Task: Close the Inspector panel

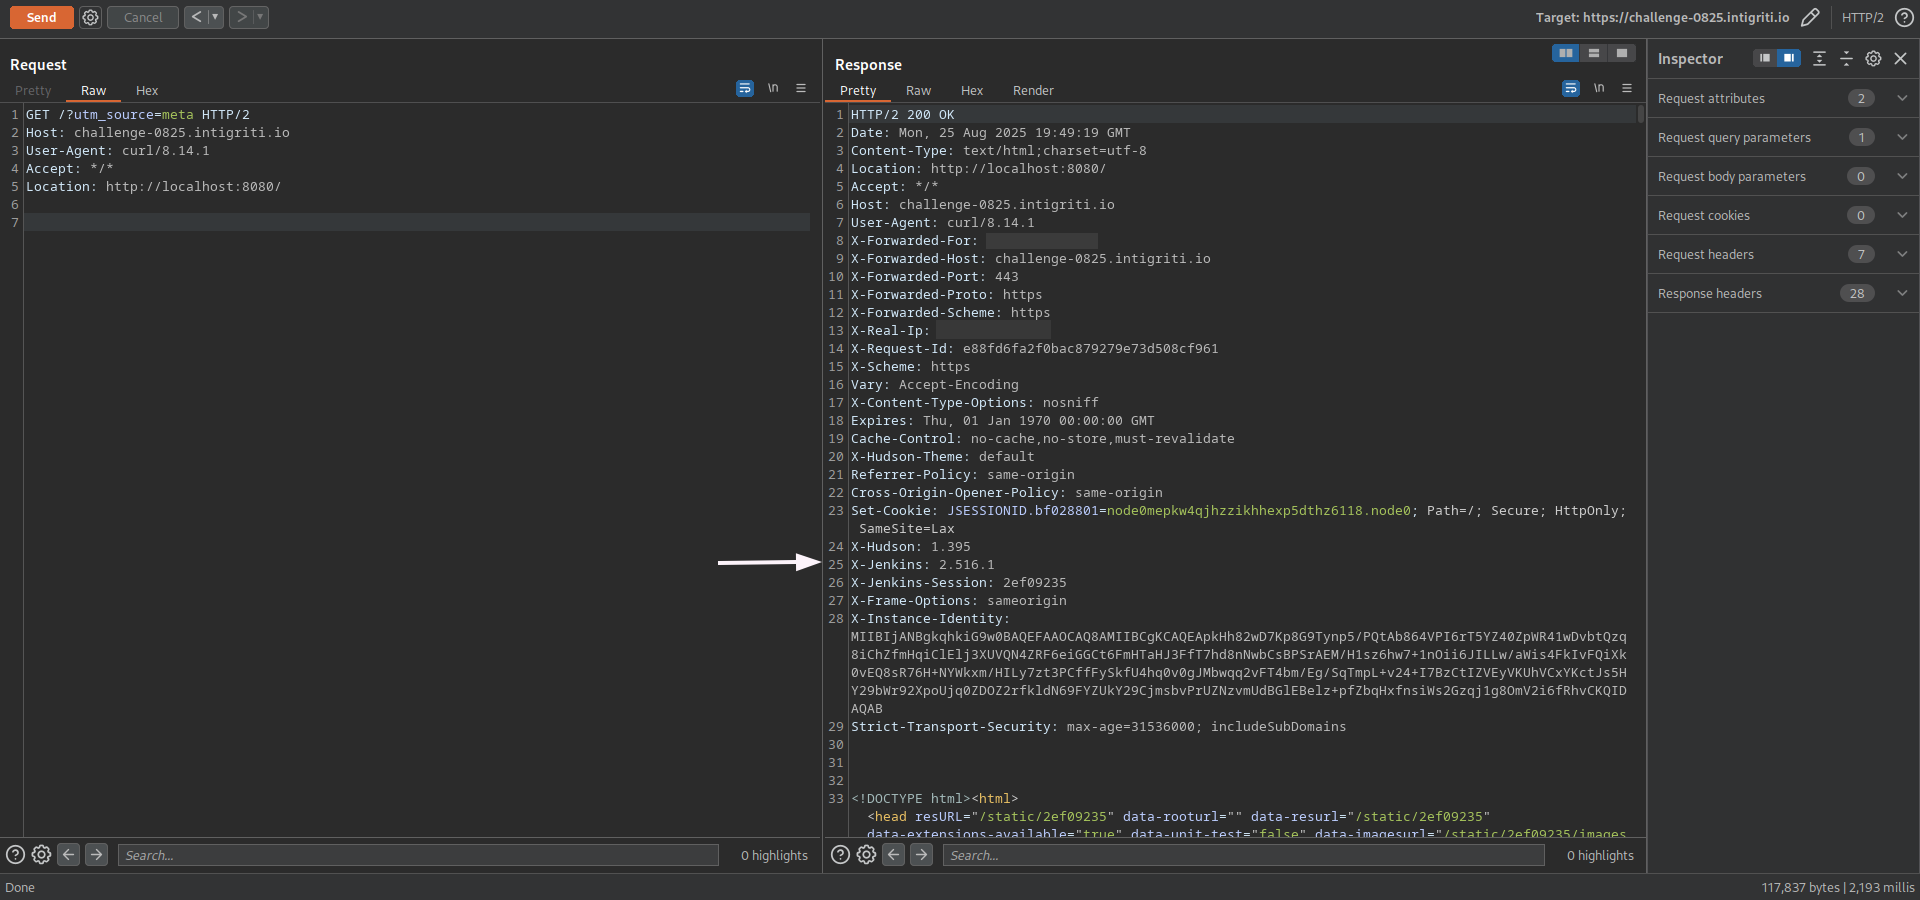Action: [x=1901, y=58]
